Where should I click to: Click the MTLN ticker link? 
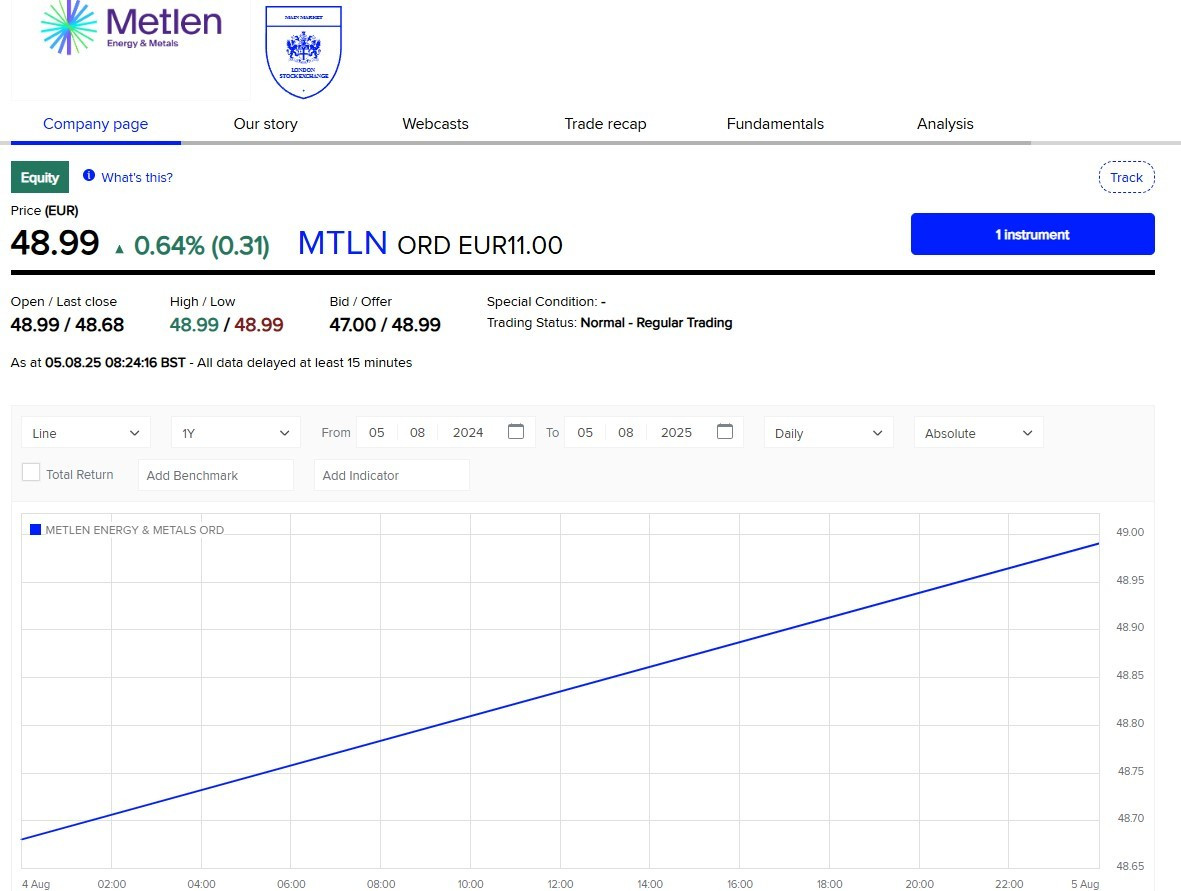pyautogui.click(x=343, y=243)
